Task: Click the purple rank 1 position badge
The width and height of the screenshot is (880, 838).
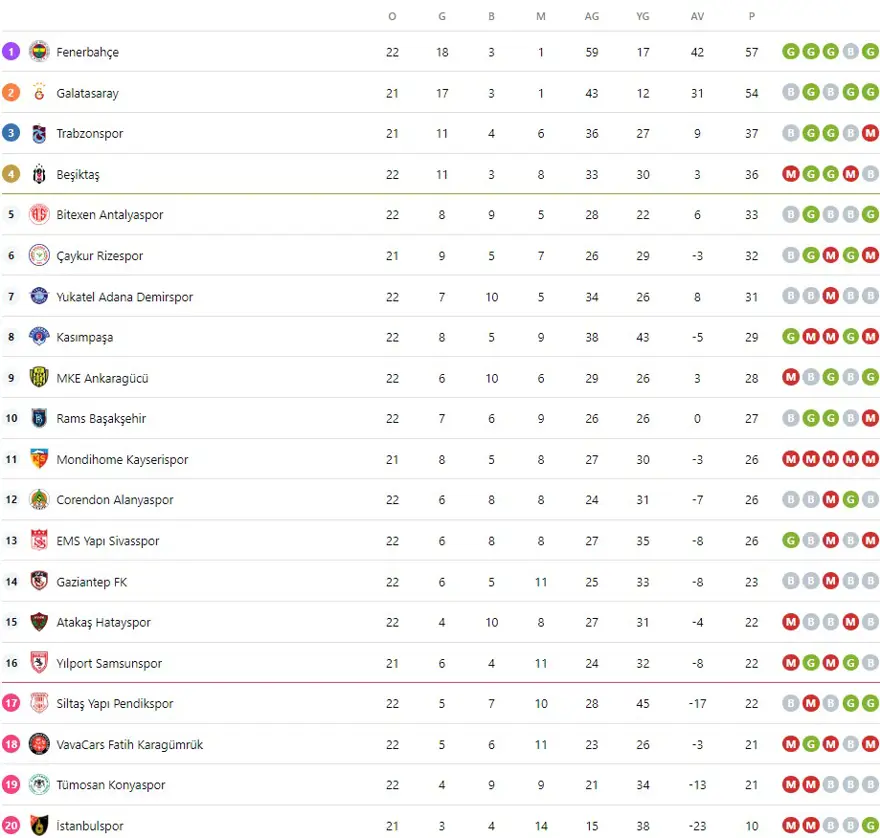Action: [x=11, y=51]
